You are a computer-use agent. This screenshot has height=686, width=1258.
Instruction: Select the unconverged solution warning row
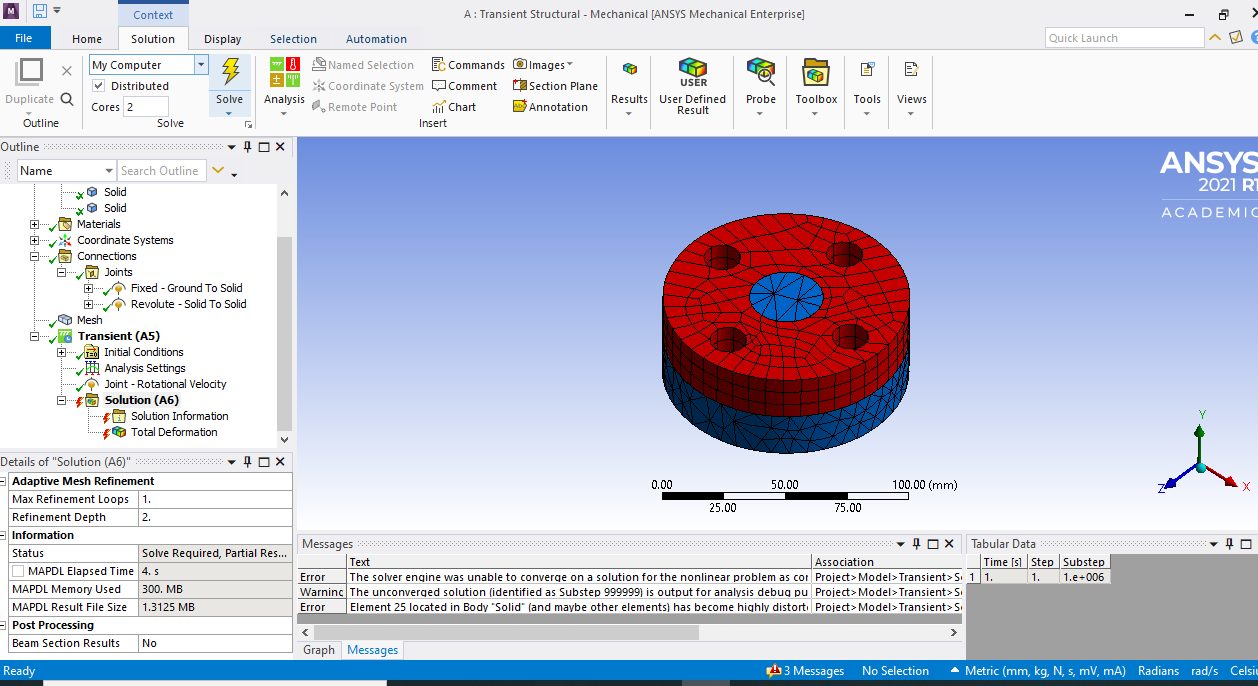(630, 592)
